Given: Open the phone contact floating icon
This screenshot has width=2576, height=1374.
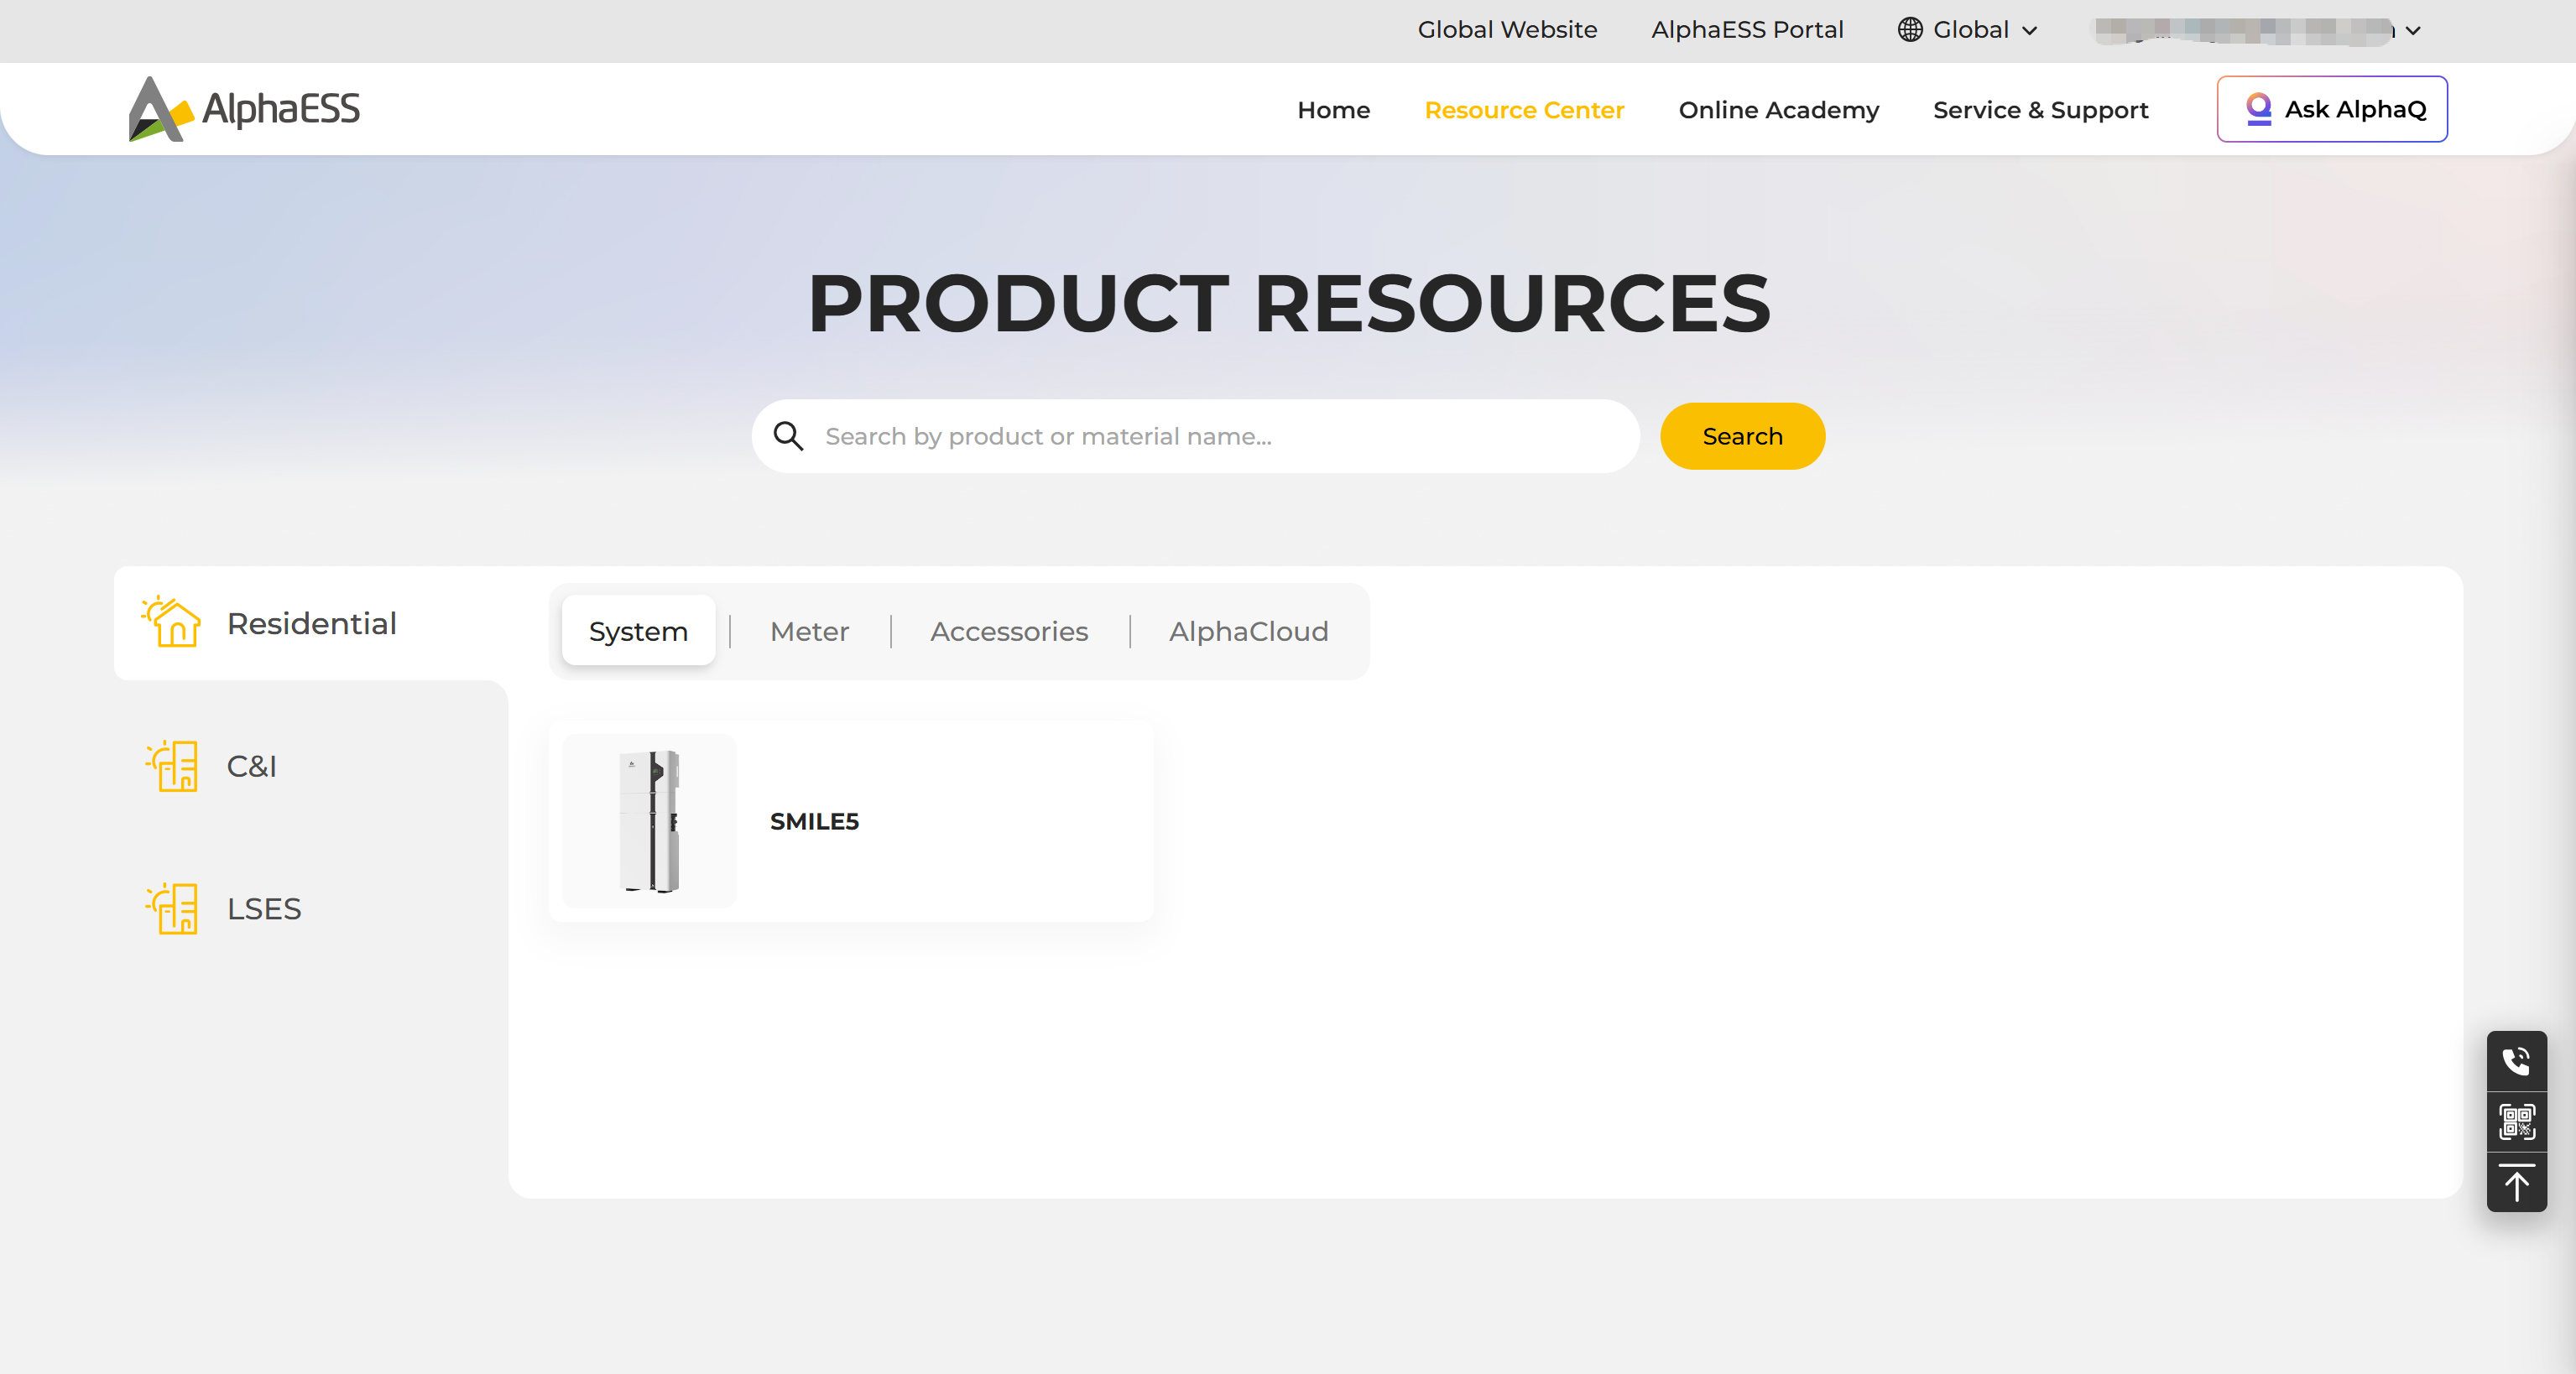Looking at the screenshot, I should (x=2516, y=1060).
